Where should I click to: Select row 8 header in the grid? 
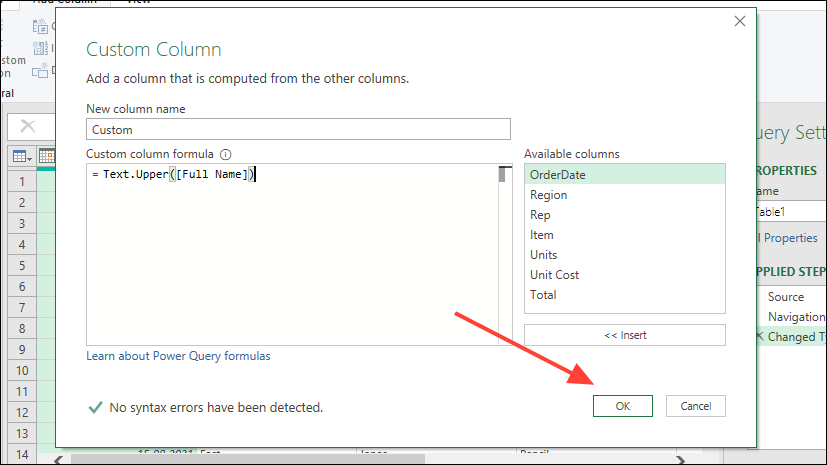pyautogui.click(x=22, y=328)
